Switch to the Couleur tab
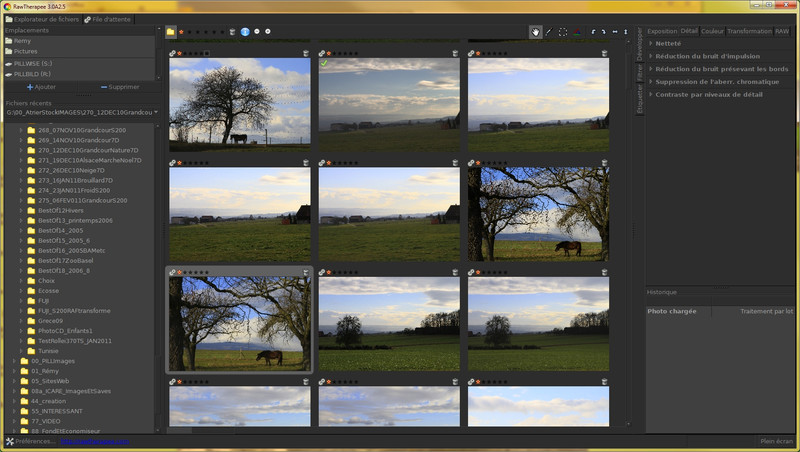 [712, 31]
